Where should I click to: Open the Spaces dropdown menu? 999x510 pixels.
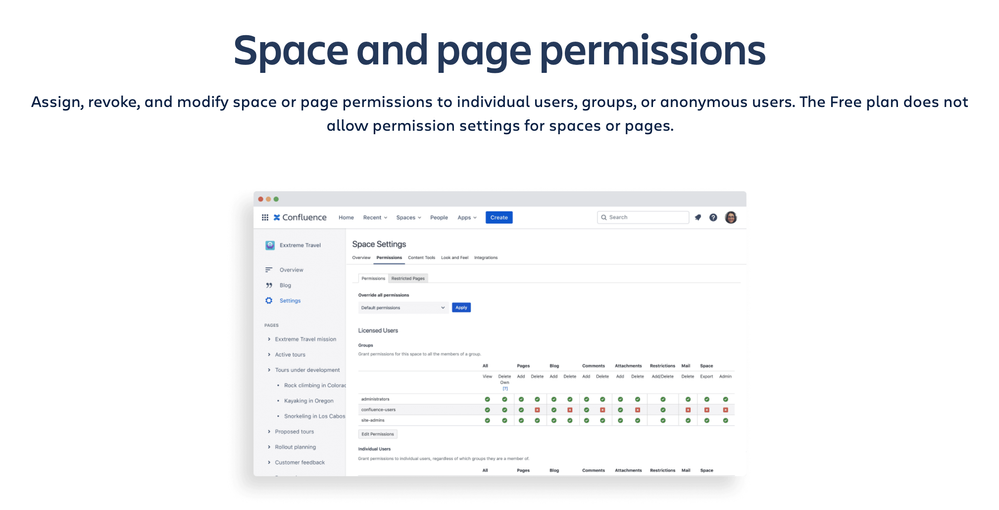[x=408, y=217]
